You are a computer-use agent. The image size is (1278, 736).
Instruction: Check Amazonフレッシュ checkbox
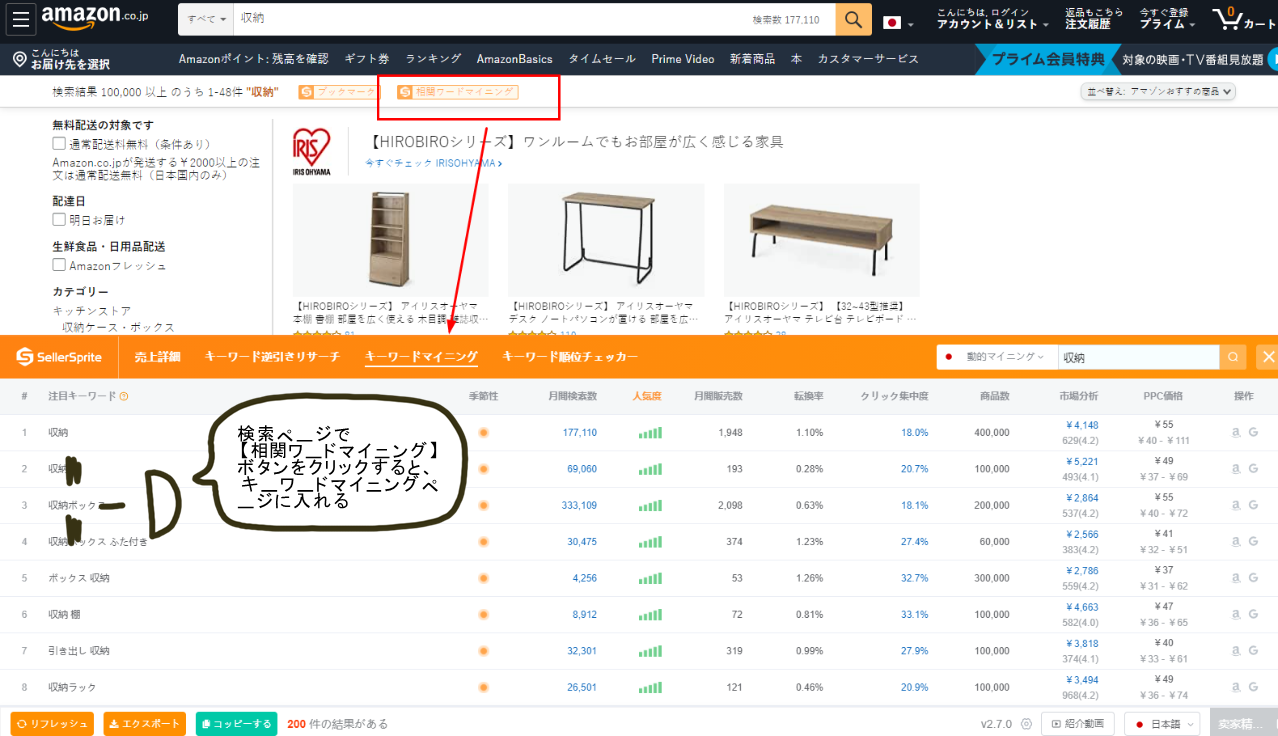[x=59, y=265]
